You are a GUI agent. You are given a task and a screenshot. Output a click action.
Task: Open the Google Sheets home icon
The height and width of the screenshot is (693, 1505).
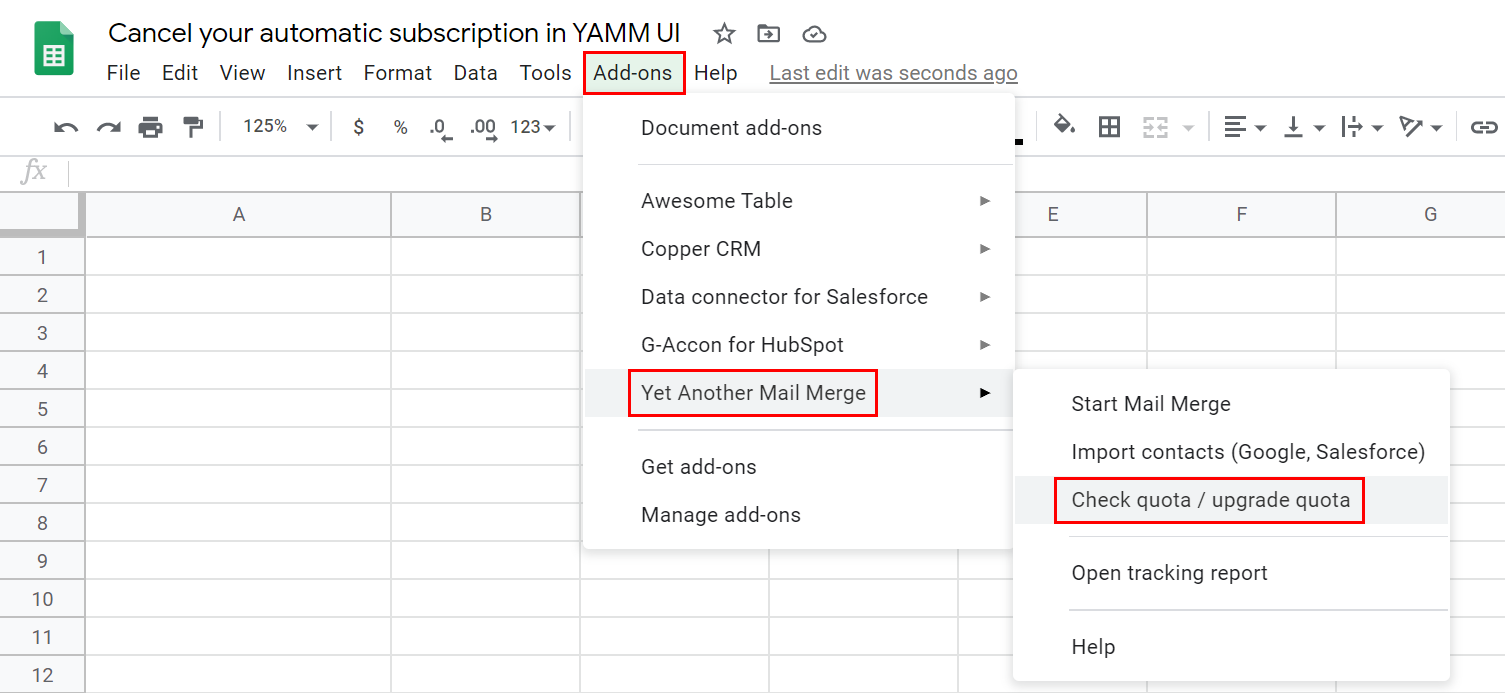pos(54,49)
